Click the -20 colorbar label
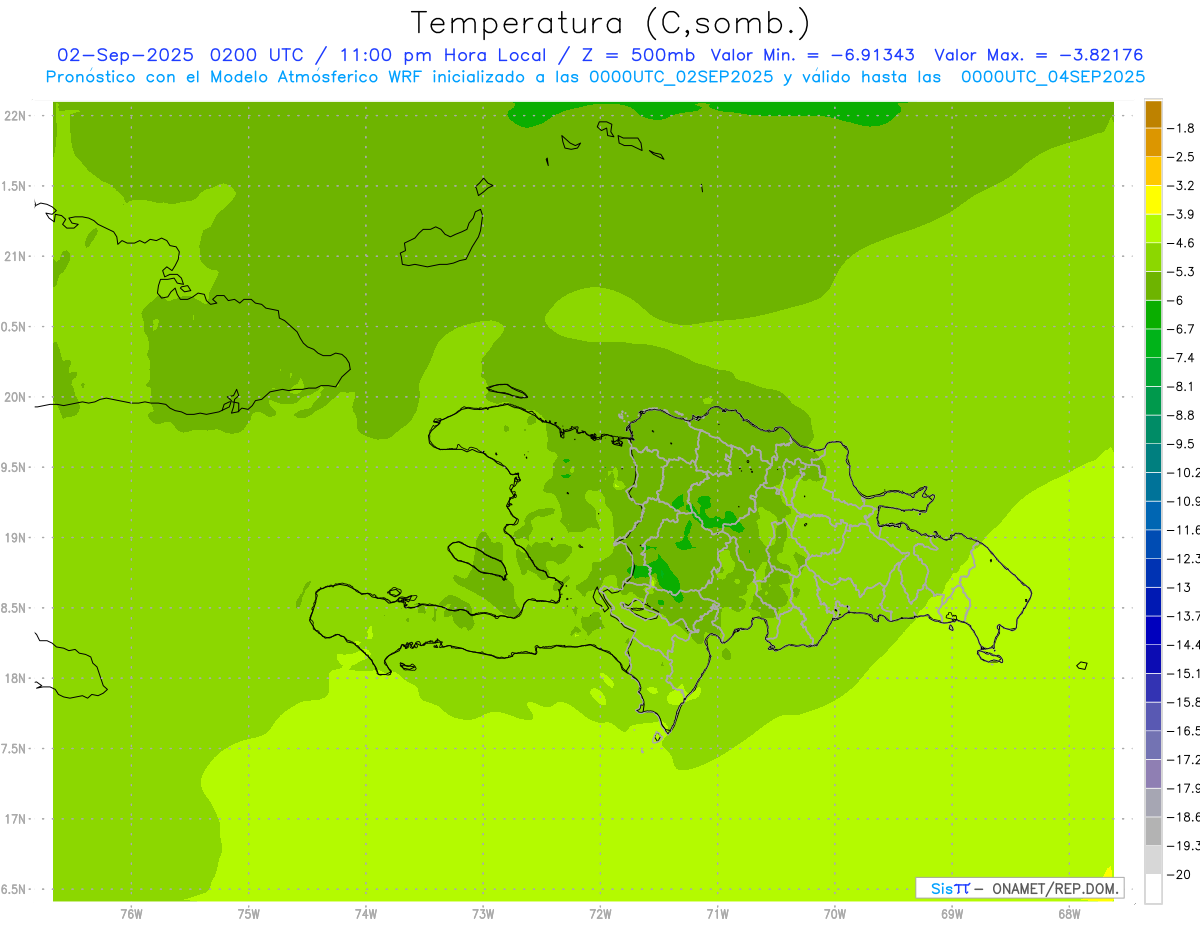This screenshot has width=1200, height=927. (1180, 875)
